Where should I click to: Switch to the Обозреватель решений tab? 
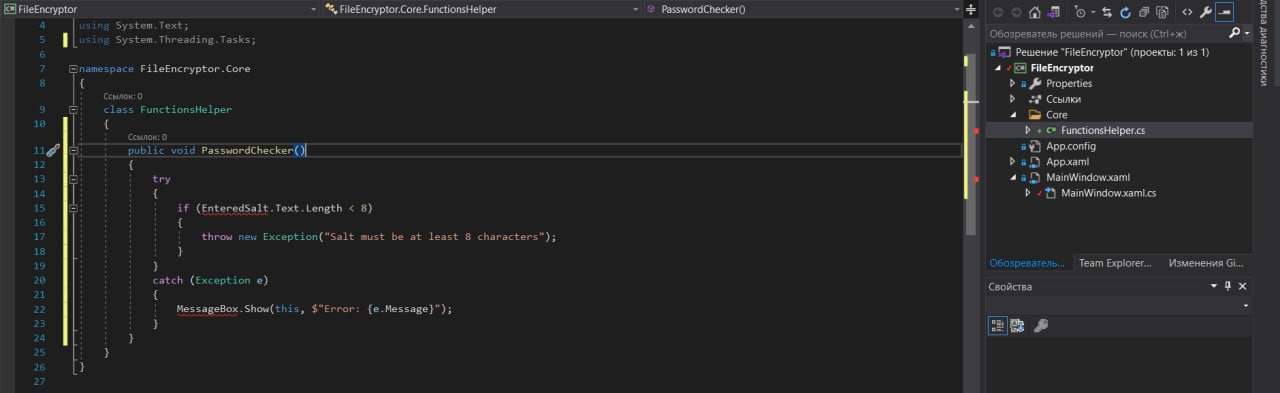(1028, 263)
